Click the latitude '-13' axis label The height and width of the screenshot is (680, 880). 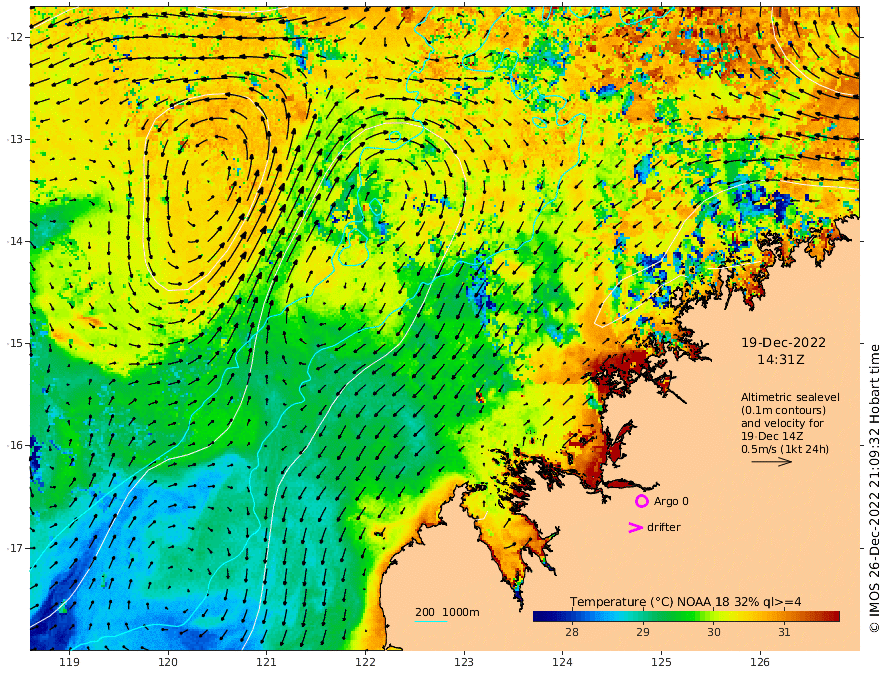(x=15, y=139)
